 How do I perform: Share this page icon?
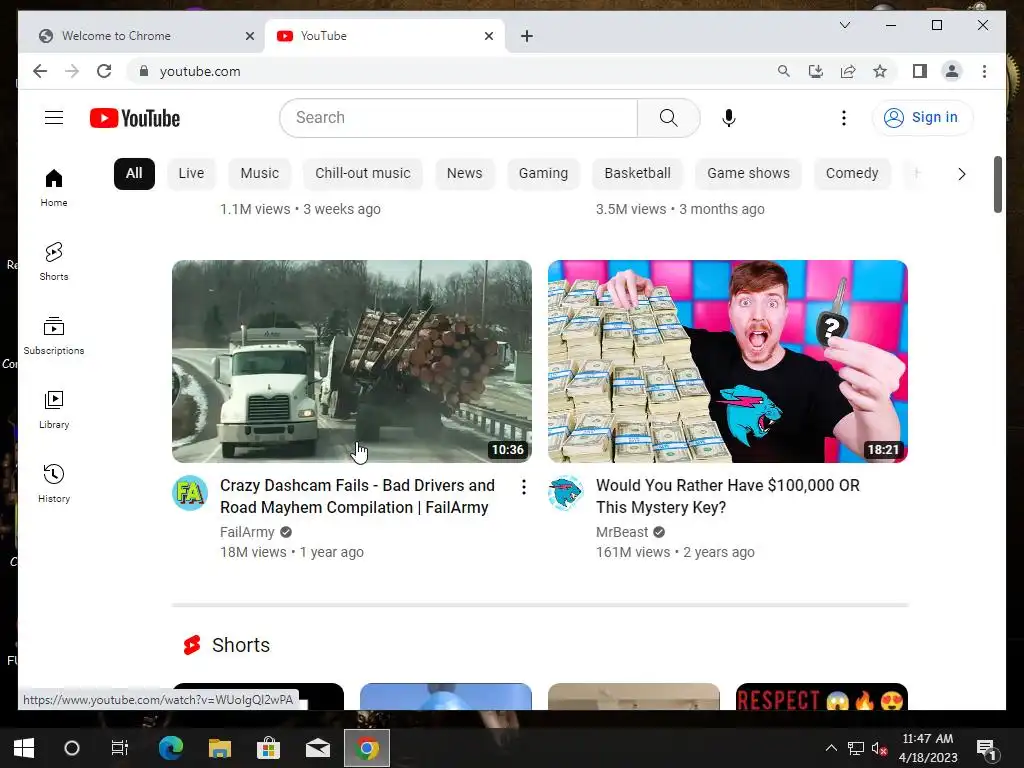point(848,71)
